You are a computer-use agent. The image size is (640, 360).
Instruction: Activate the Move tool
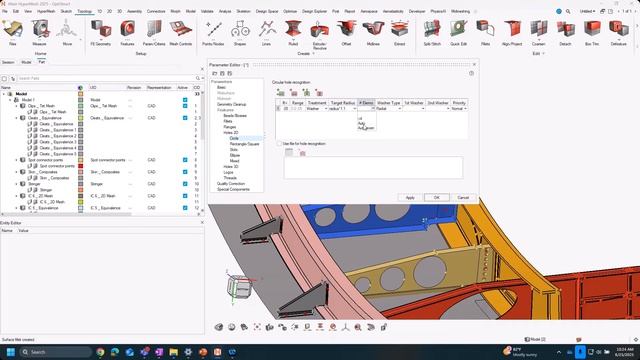coord(67,33)
